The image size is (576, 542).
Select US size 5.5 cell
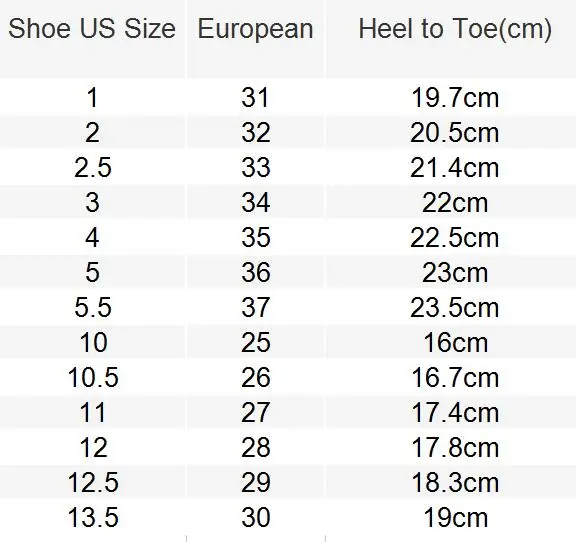click(x=93, y=307)
